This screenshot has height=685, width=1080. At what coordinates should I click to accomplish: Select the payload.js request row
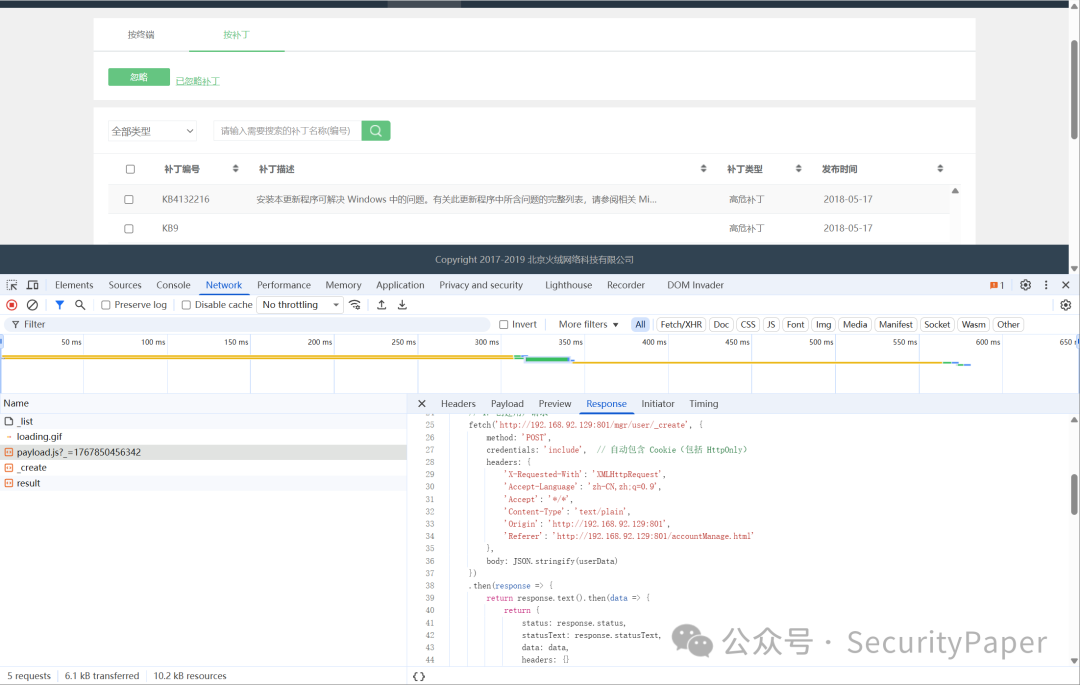203,452
